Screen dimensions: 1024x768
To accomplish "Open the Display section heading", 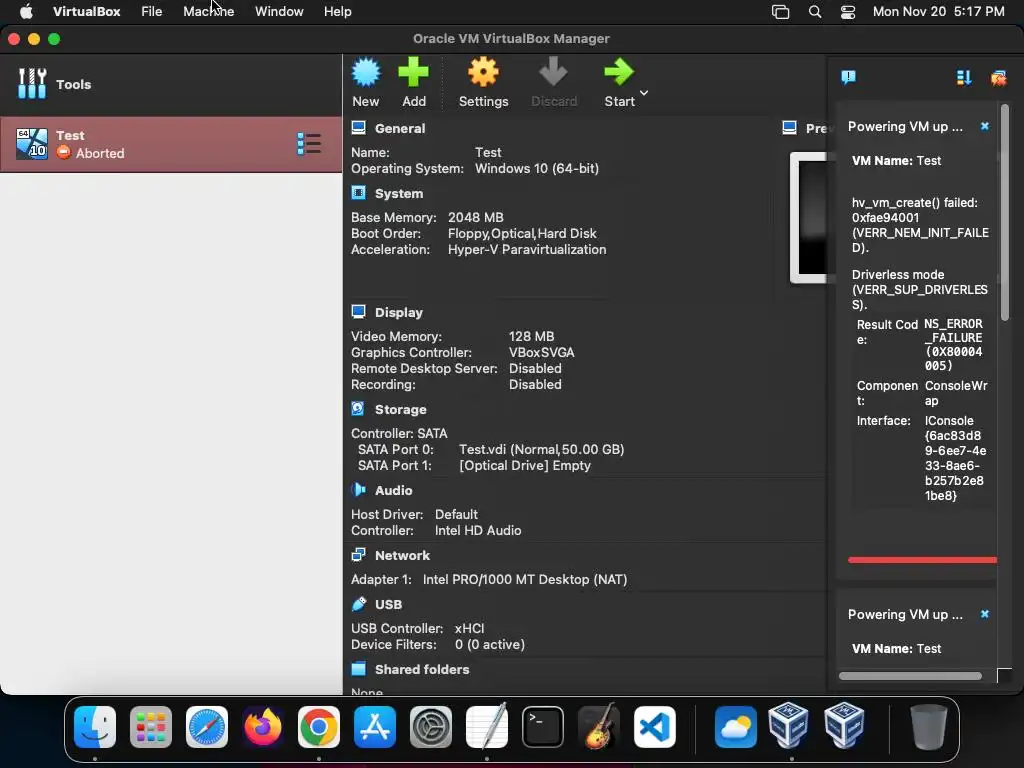I will tap(398, 313).
